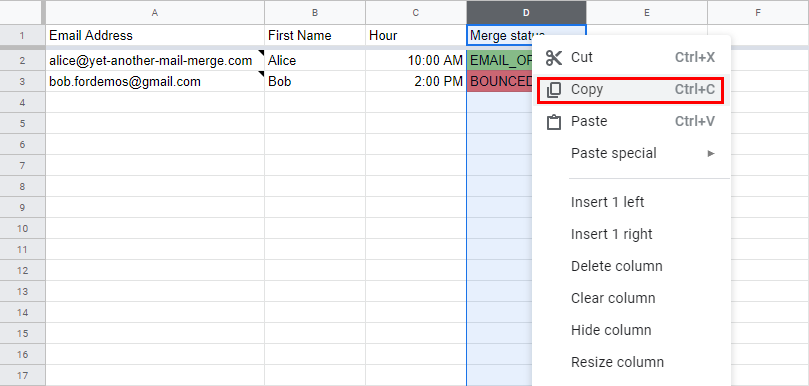Click the Ctrl+V shortcut label
Screen dimensions: 809x386
(x=694, y=121)
